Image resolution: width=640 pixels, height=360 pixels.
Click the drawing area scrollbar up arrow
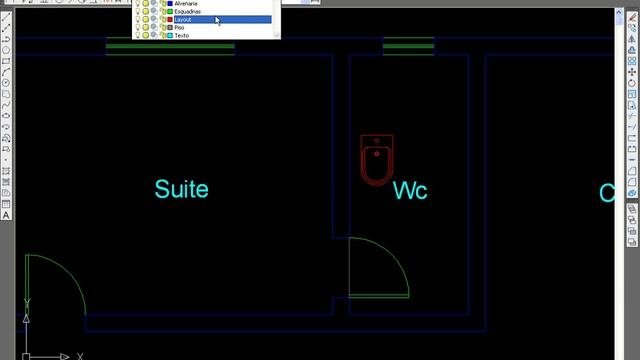point(619,12)
